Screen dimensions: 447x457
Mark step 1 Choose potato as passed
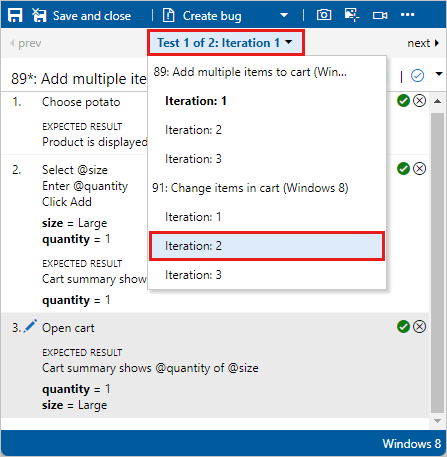[x=403, y=101]
